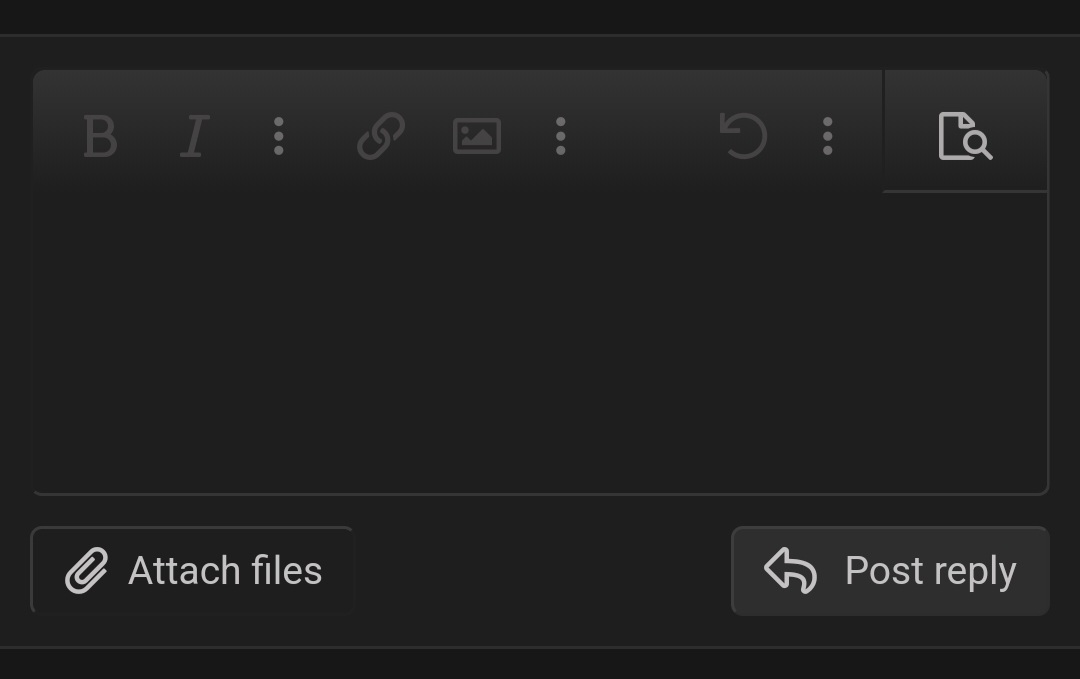Expand more options next to undo
1080x679 pixels.
click(x=827, y=136)
